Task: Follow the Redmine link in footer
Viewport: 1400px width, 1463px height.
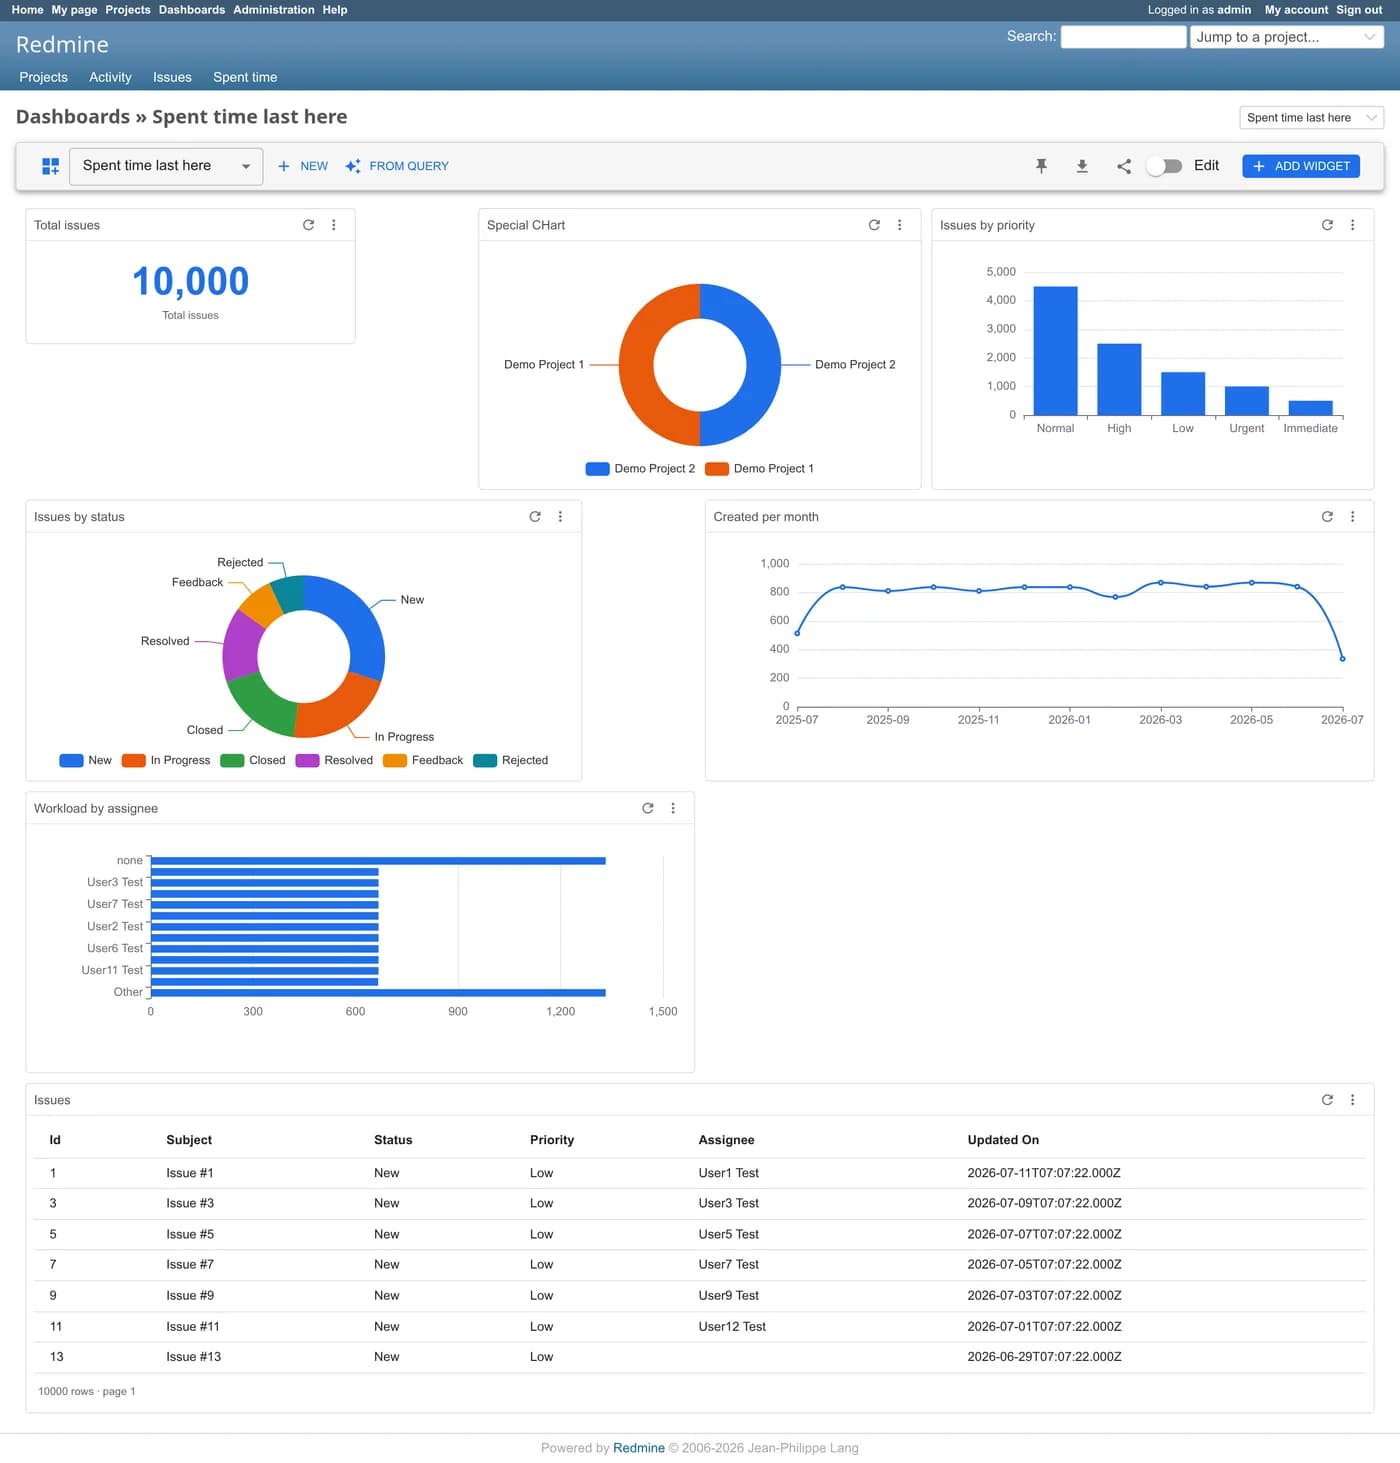Action: point(639,1448)
